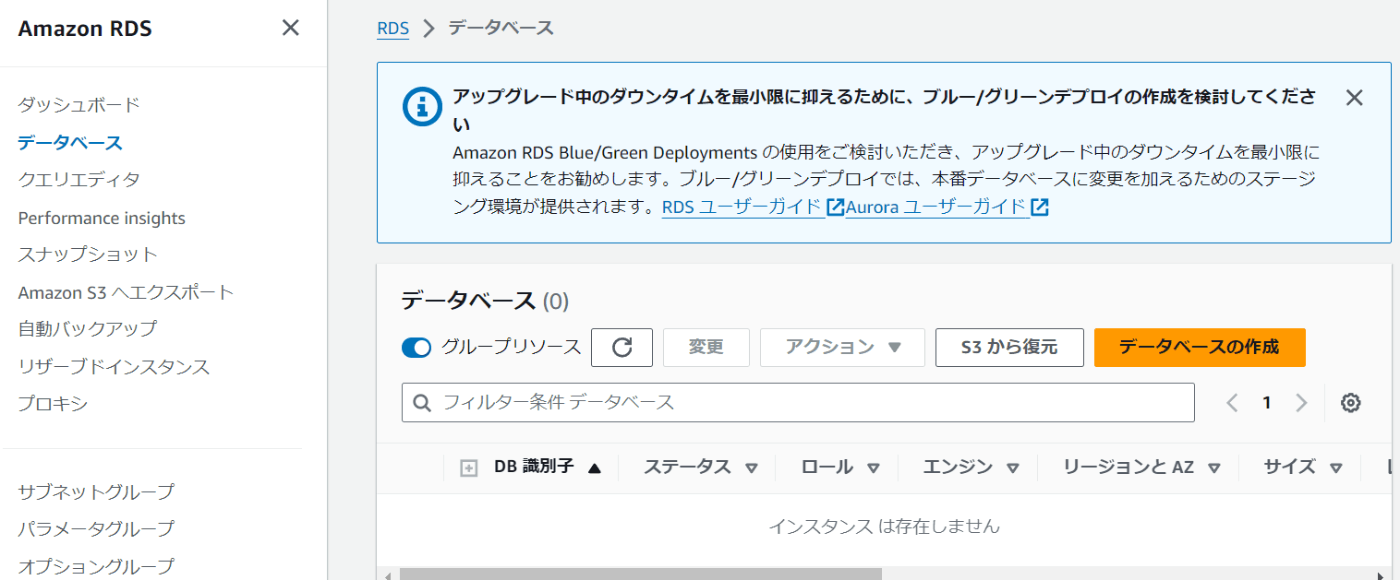Sort by エンジン column

click(x=970, y=467)
